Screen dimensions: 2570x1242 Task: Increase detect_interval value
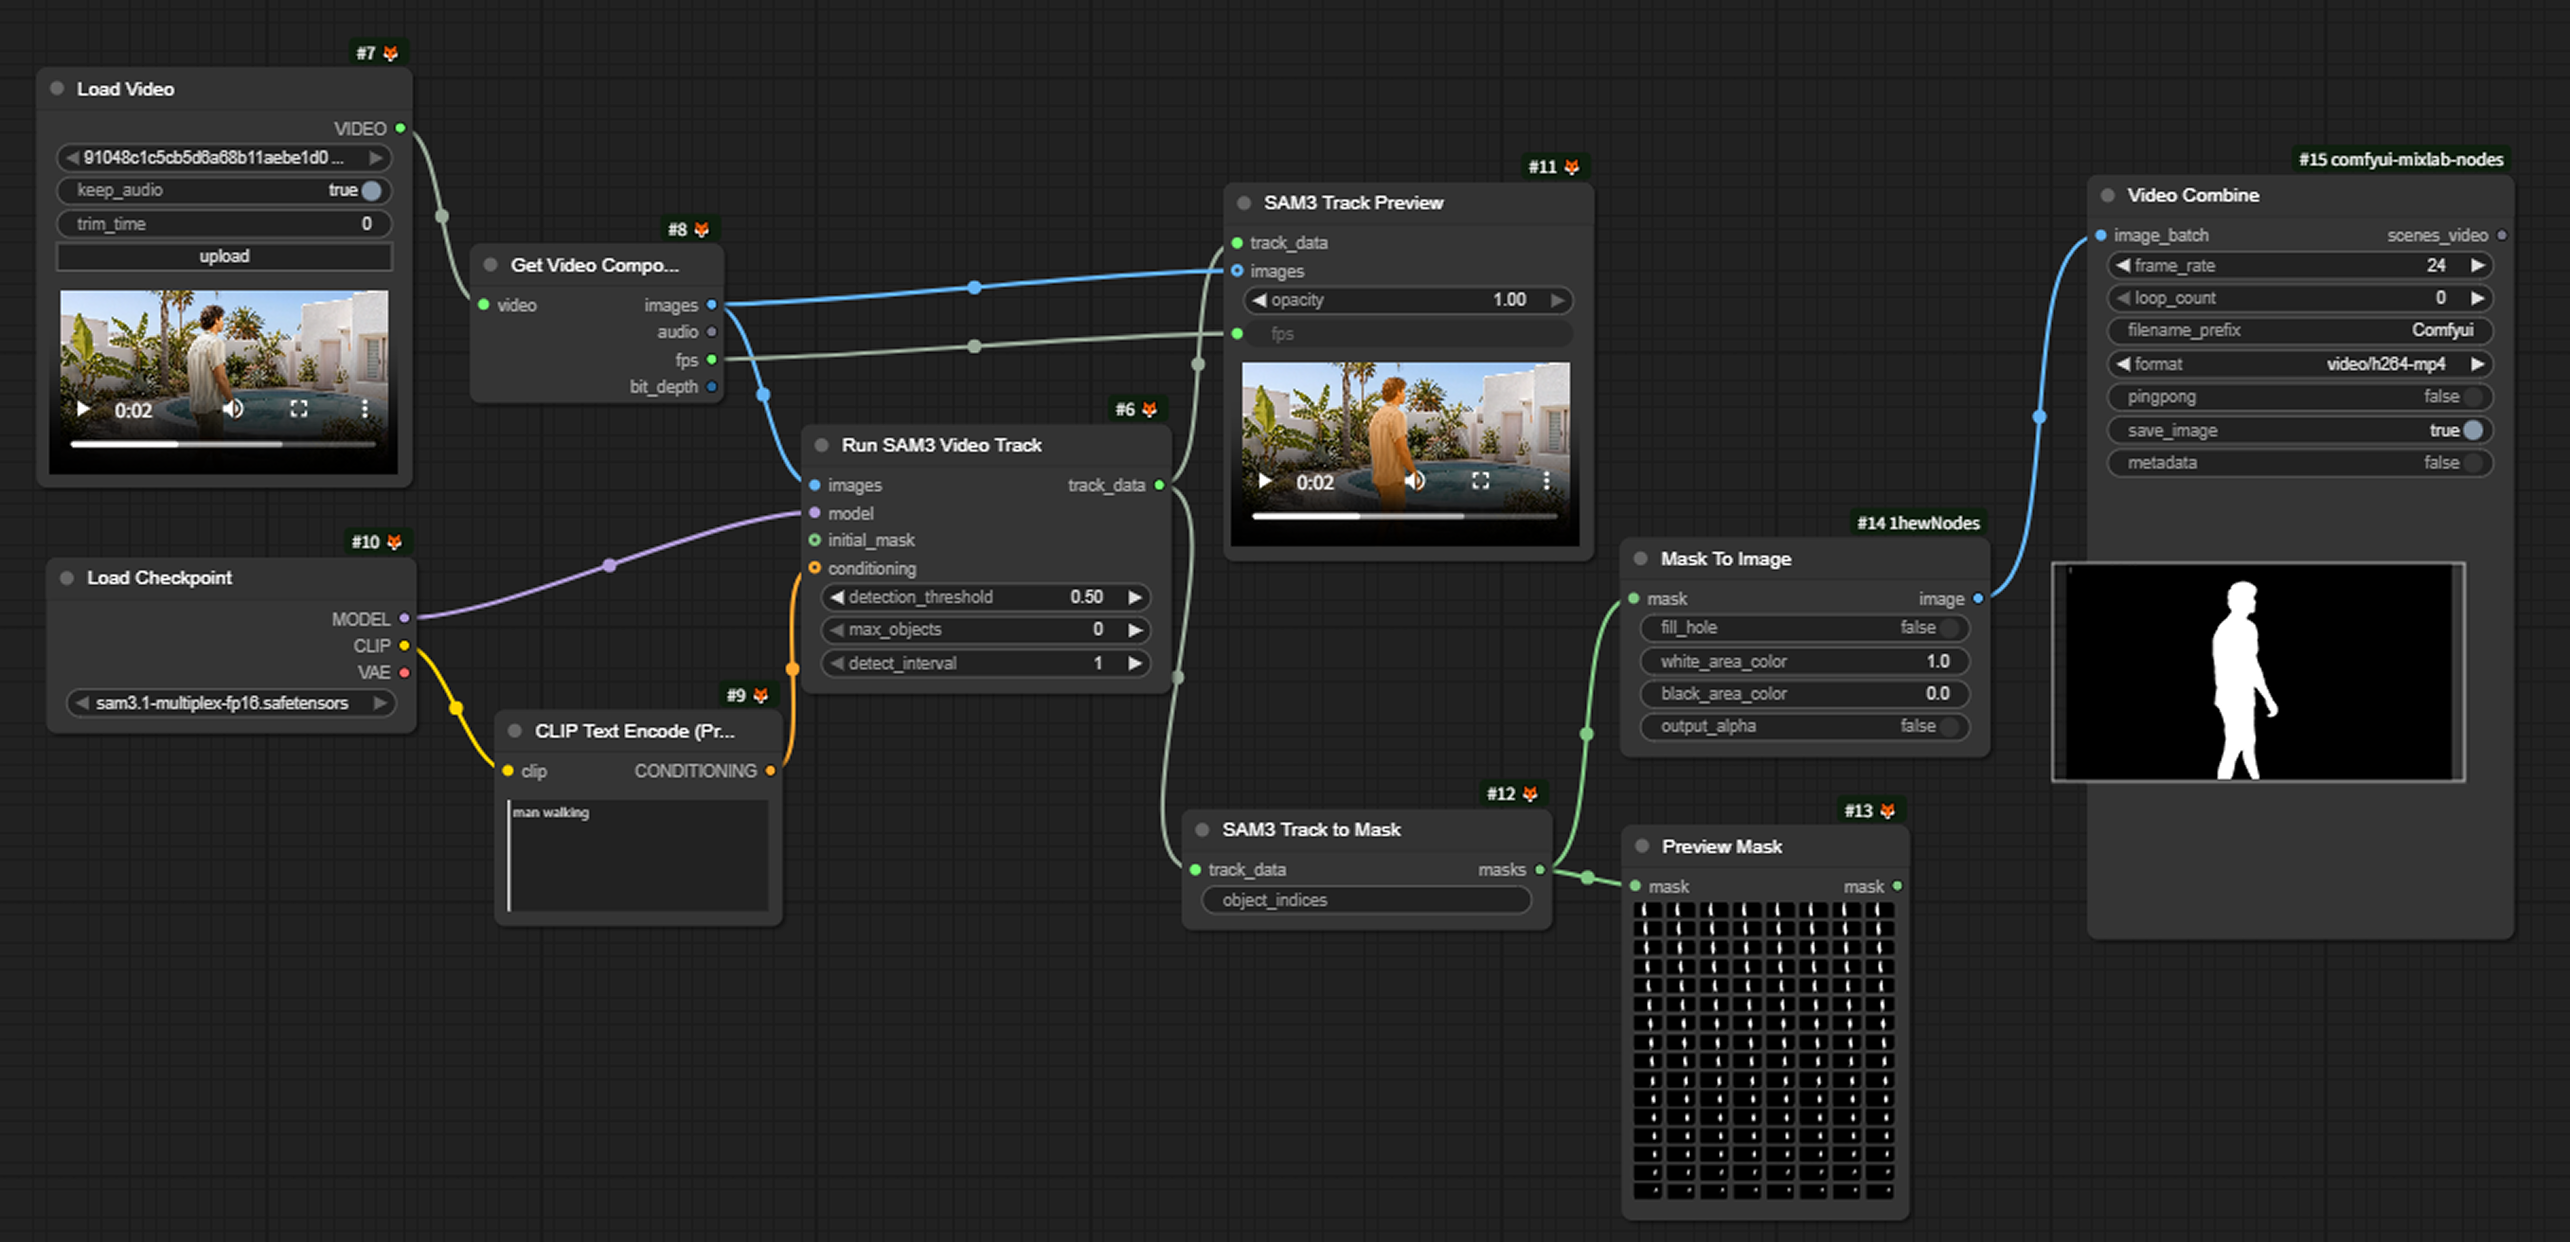[x=1135, y=663]
